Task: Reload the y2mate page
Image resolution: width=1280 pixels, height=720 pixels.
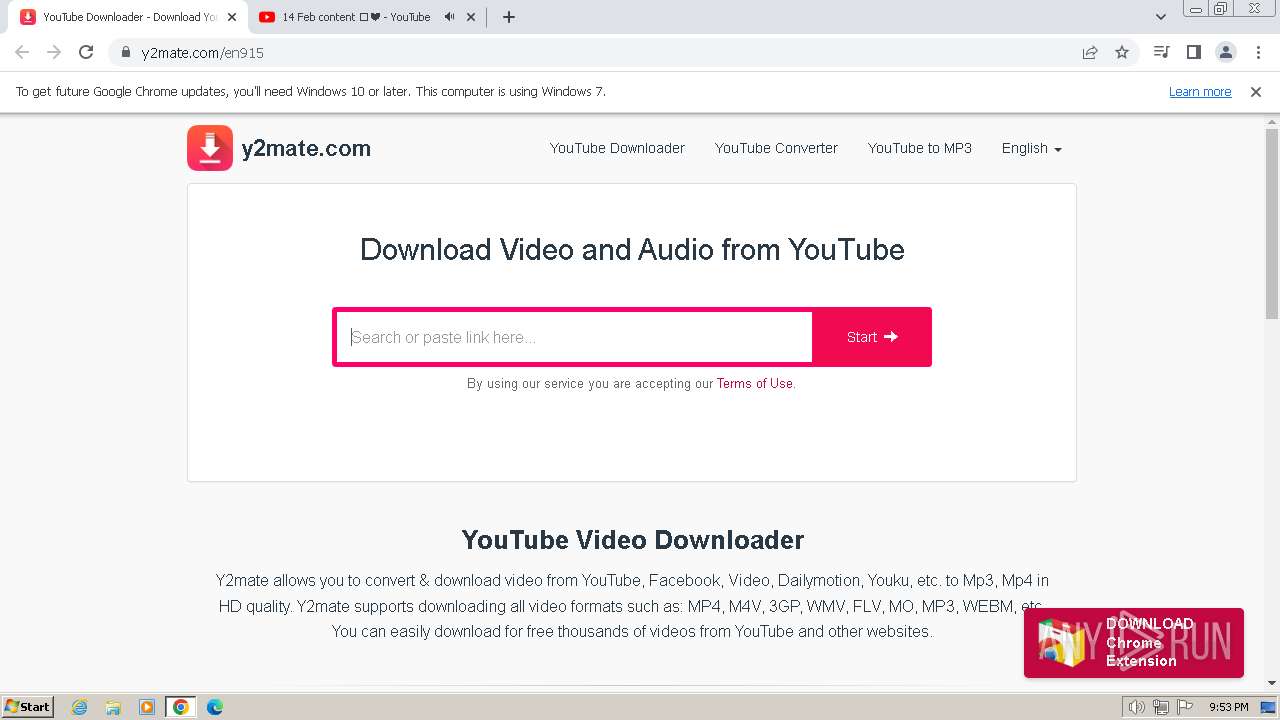Action: (86, 53)
